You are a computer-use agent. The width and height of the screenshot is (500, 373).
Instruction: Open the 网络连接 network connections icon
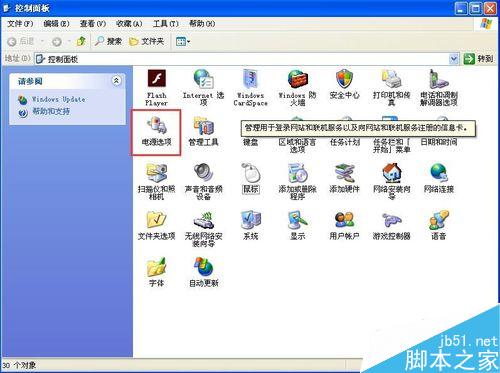click(438, 178)
